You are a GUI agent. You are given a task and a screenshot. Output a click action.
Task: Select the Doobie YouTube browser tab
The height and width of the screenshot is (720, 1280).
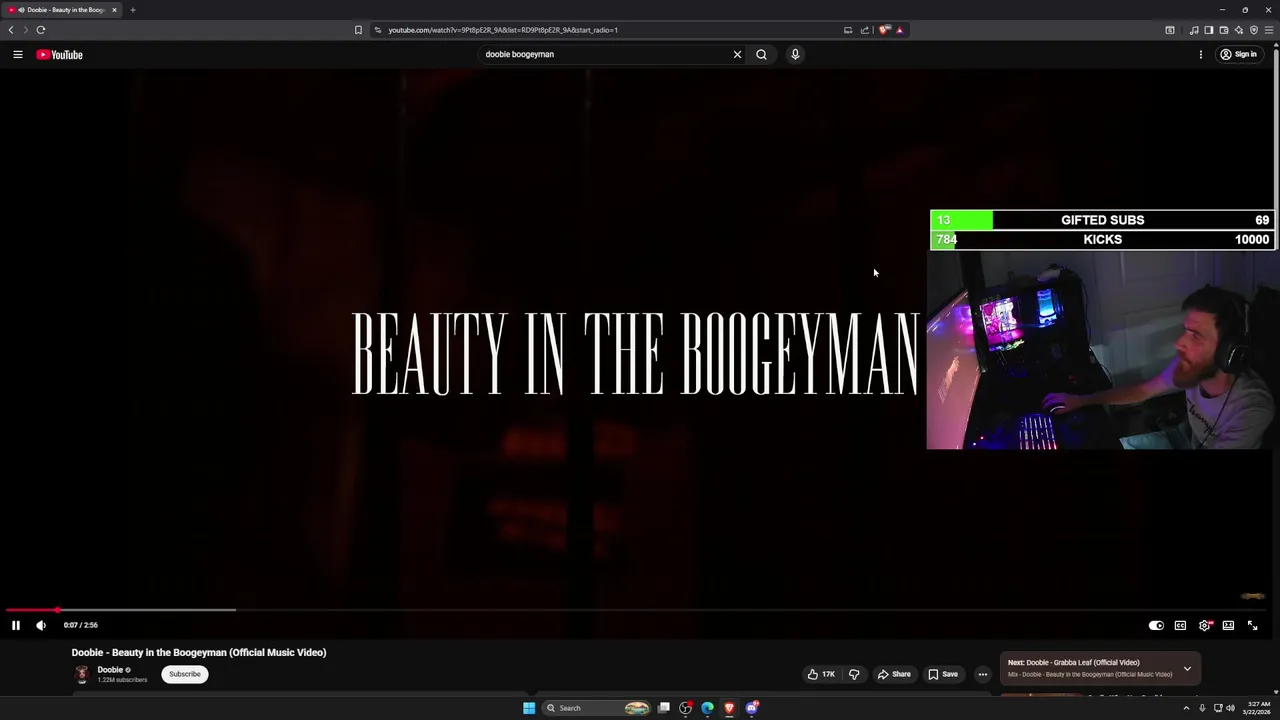click(x=64, y=10)
